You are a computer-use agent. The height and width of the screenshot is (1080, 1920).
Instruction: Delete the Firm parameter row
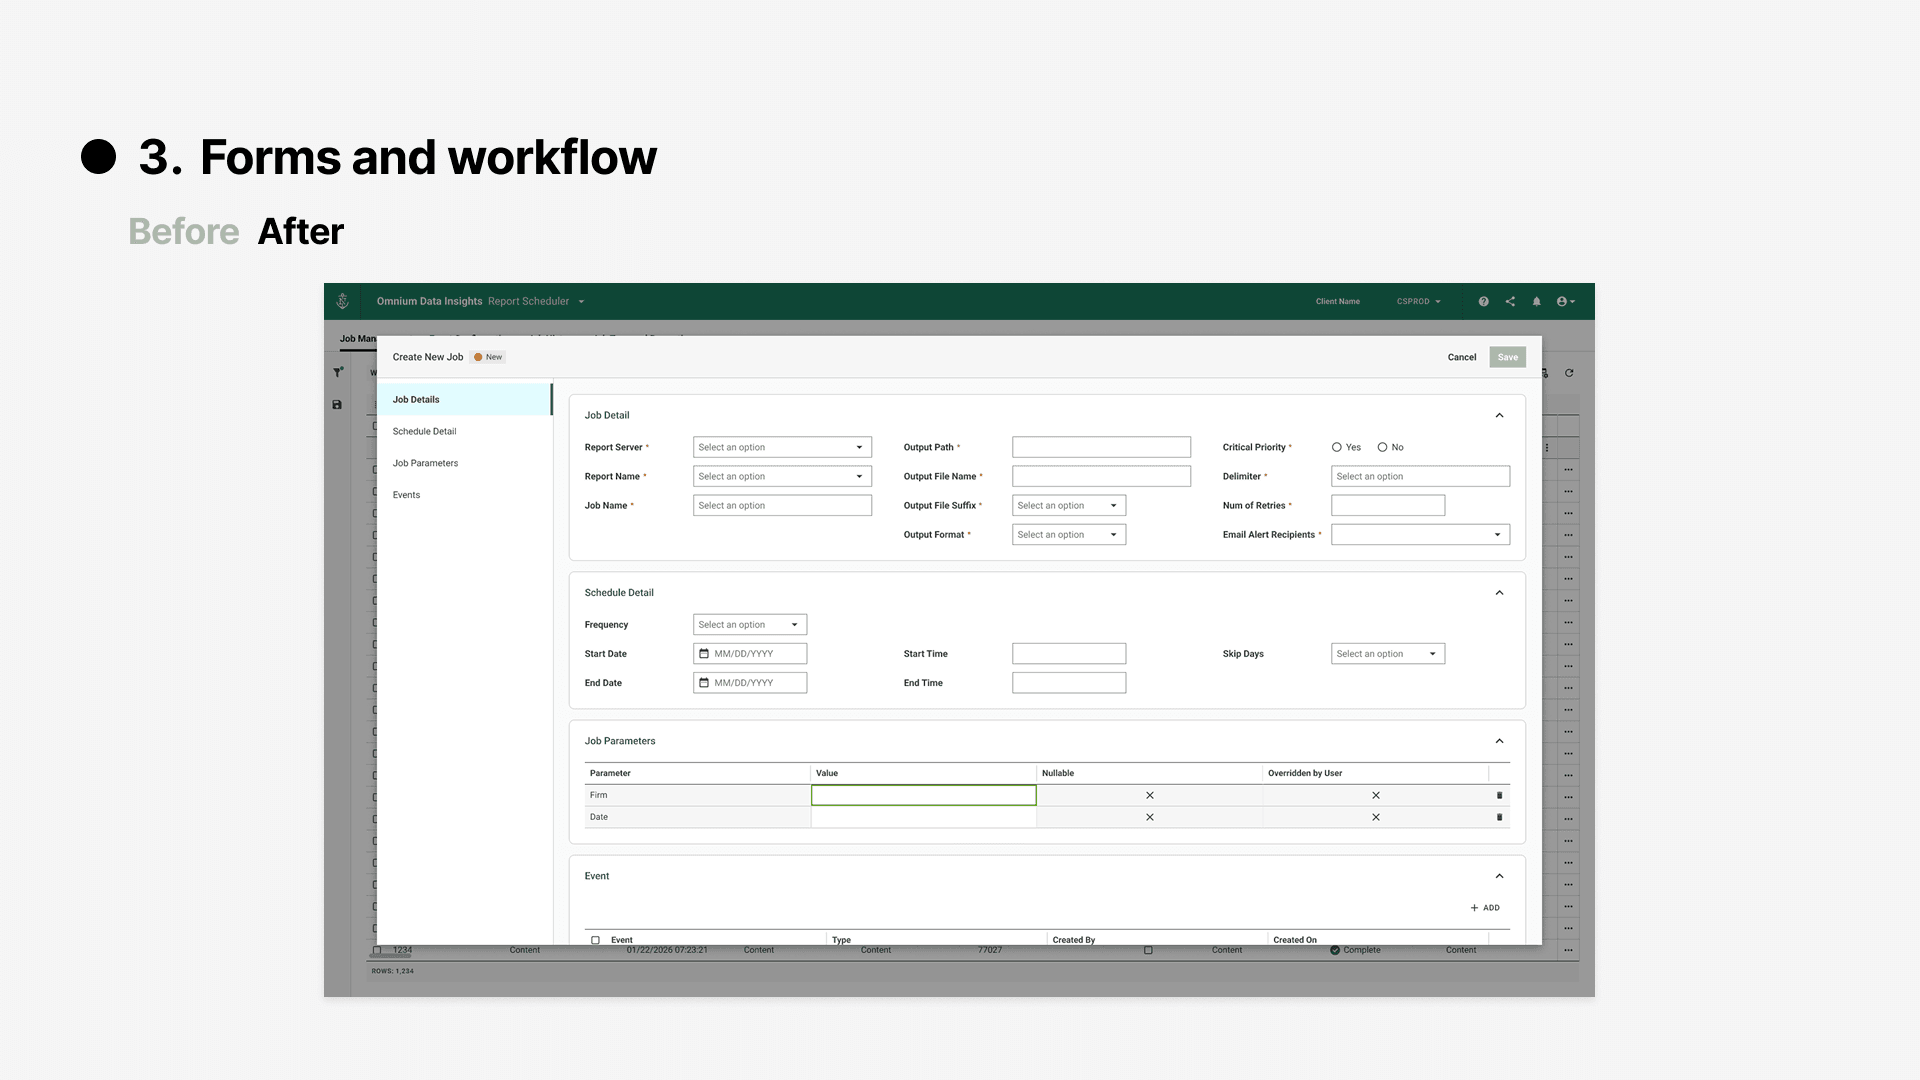point(1499,796)
